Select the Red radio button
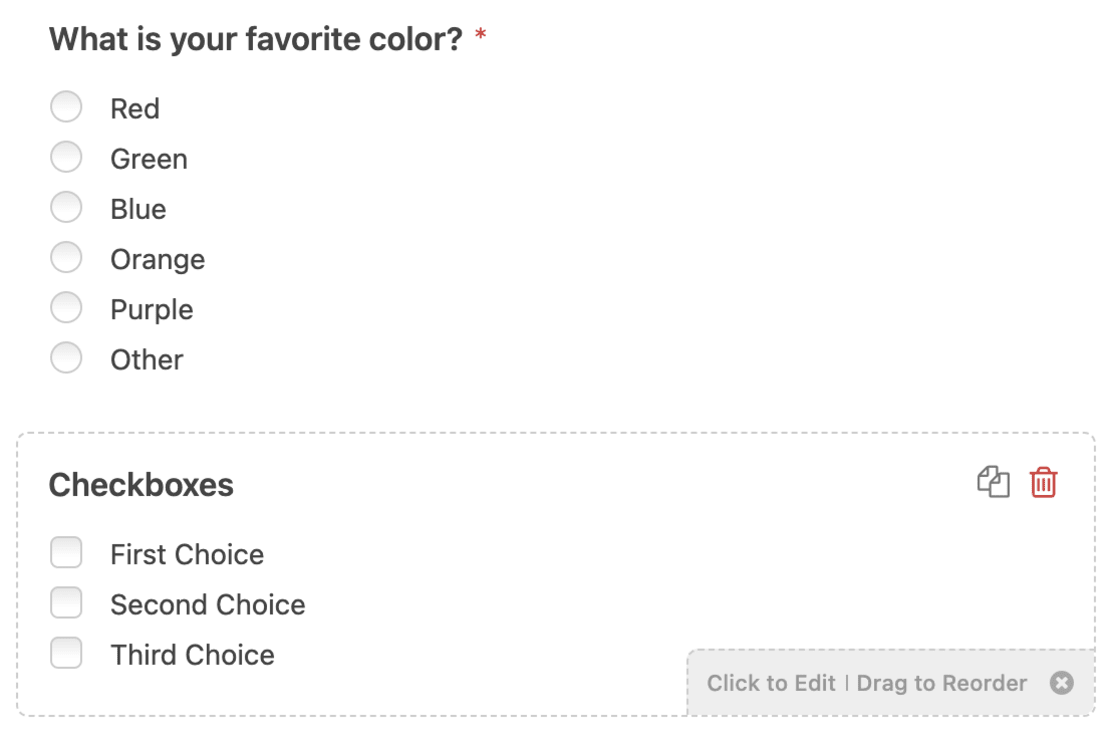The image size is (1116, 741). coord(66,107)
